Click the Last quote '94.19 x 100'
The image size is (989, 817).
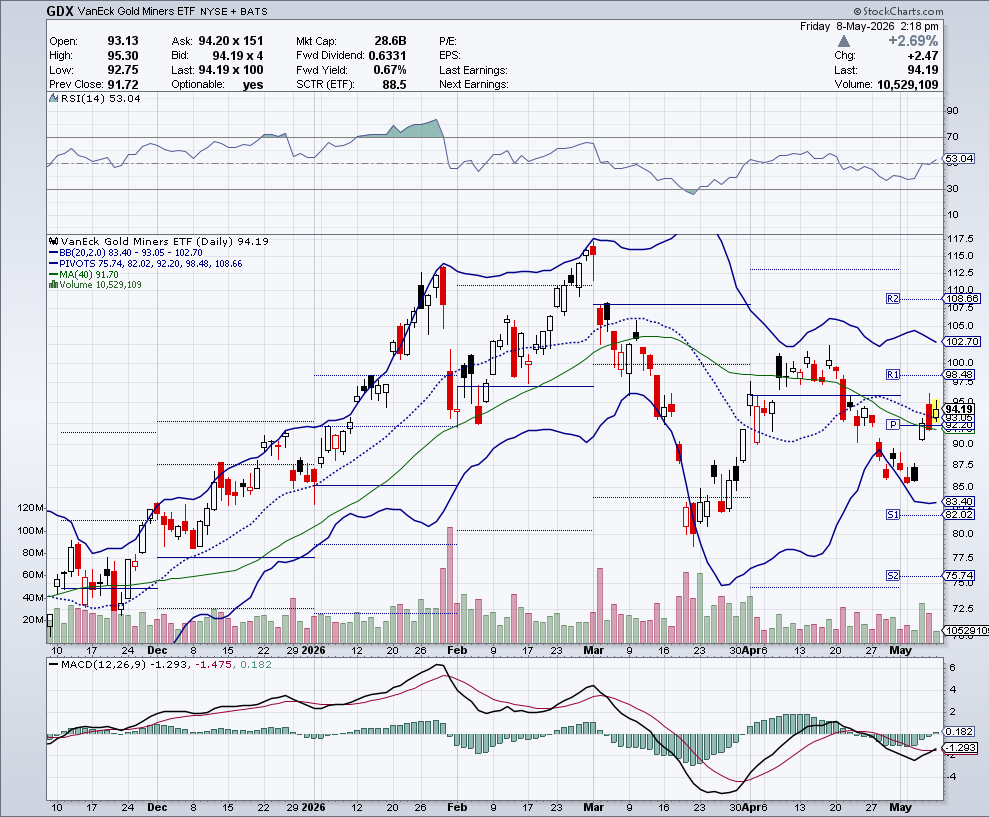(230, 70)
